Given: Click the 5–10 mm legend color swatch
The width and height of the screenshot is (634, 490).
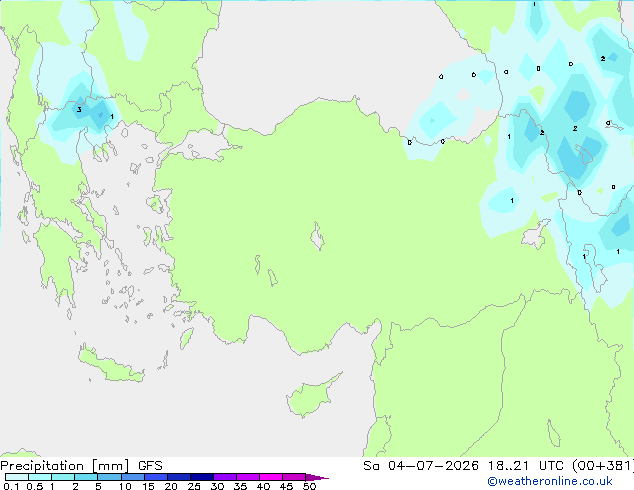Looking at the screenshot, I should tap(109, 477).
